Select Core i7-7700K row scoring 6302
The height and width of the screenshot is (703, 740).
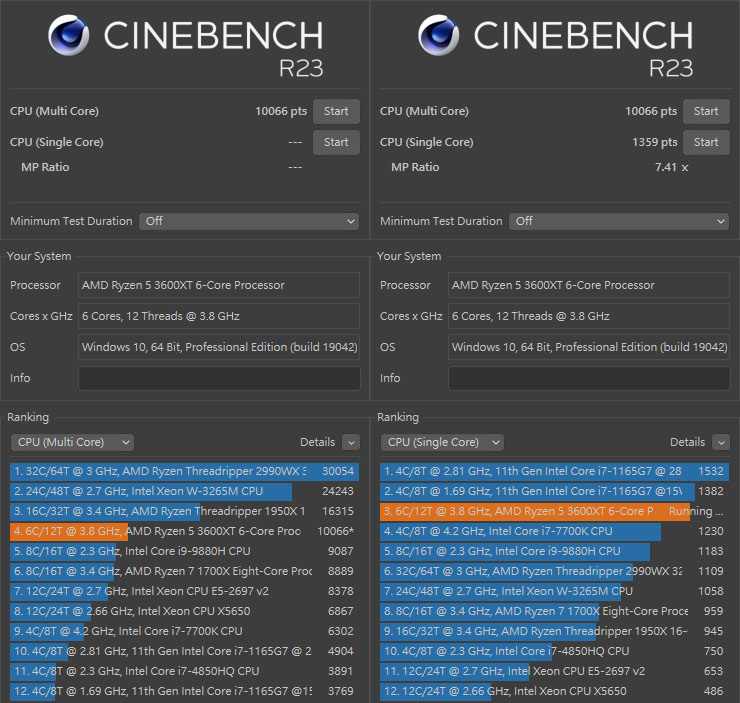tap(184, 631)
